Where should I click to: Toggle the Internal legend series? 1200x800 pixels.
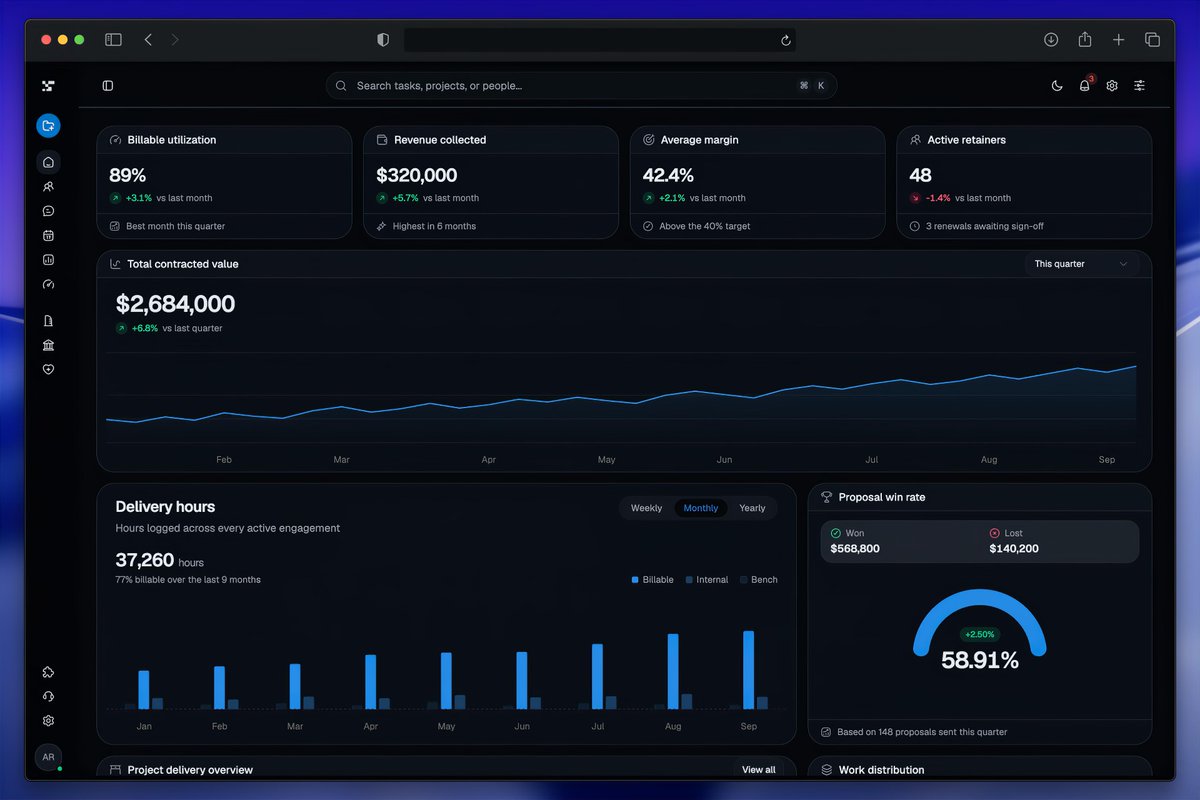coord(707,580)
